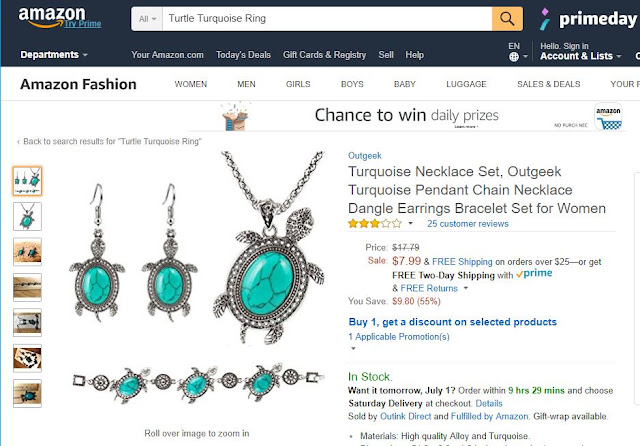The height and width of the screenshot is (446, 640).
Task: Click the Amazon shopping cart icon in banner
Action: [608, 117]
